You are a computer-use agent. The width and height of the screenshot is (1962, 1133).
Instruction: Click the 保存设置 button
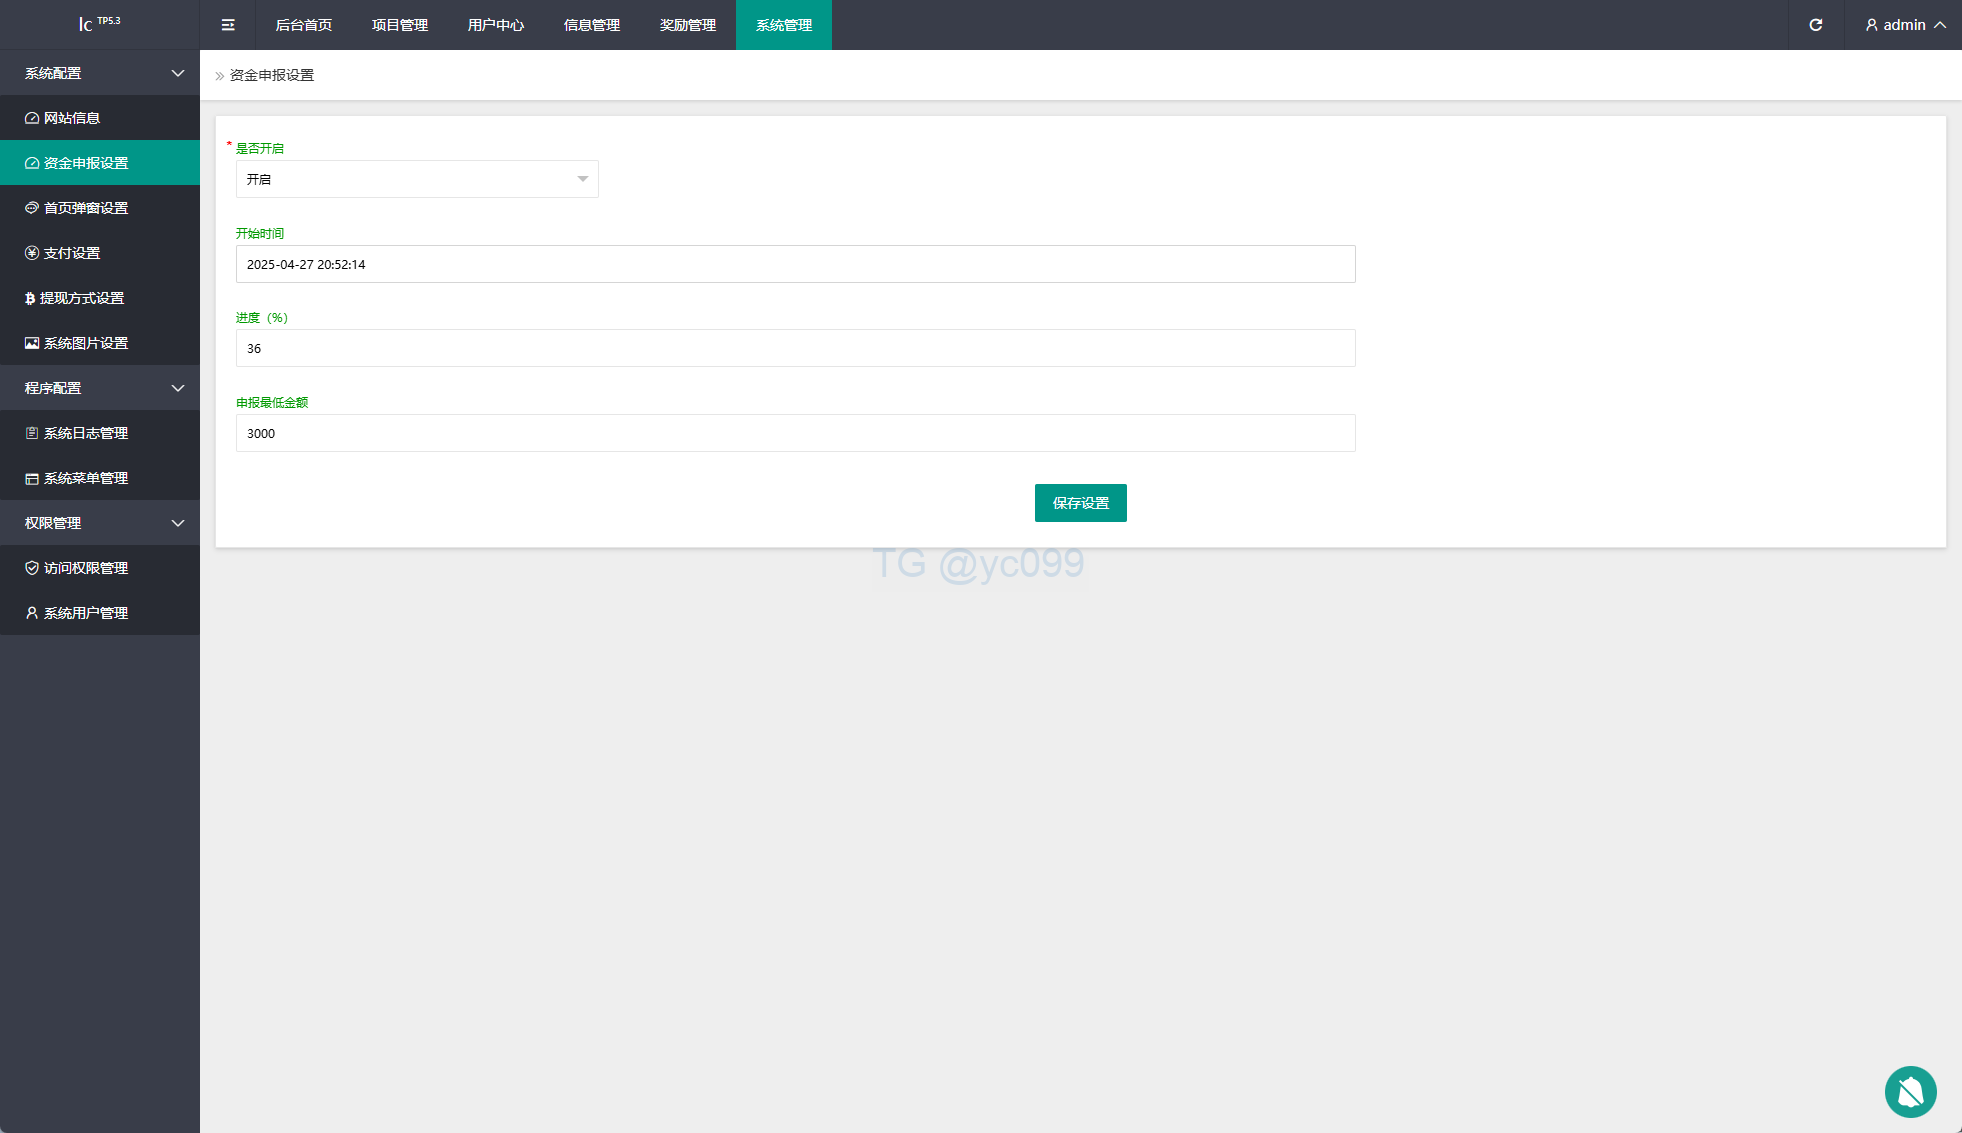(x=1080, y=503)
